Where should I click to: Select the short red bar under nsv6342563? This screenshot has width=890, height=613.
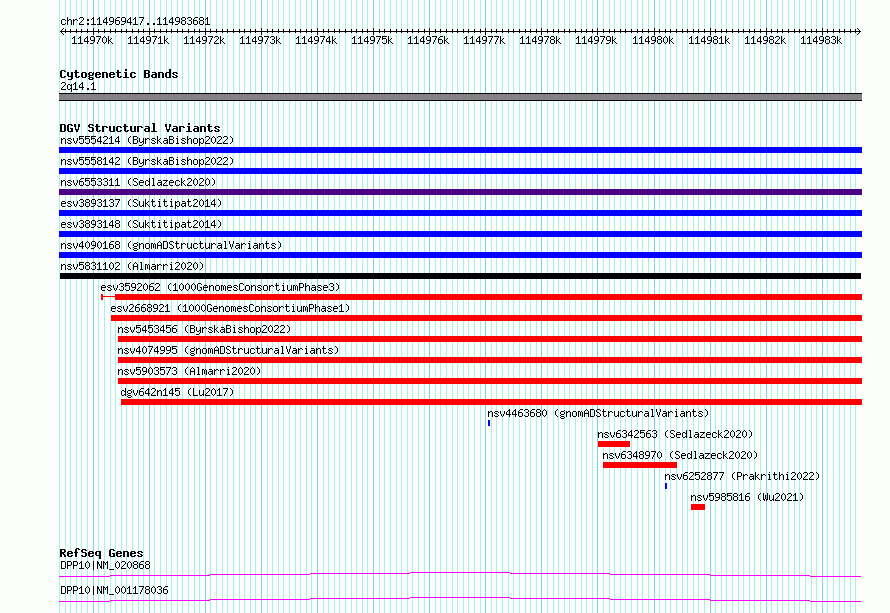click(614, 444)
